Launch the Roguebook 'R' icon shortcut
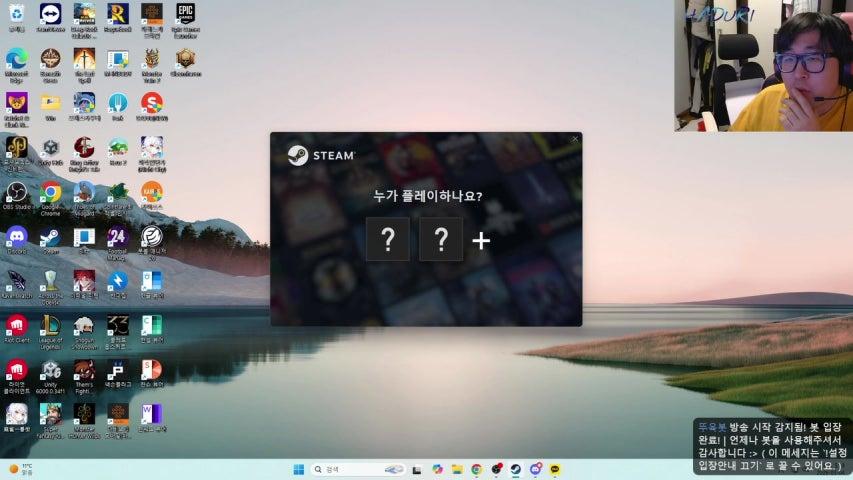853x480 pixels. coord(118,17)
